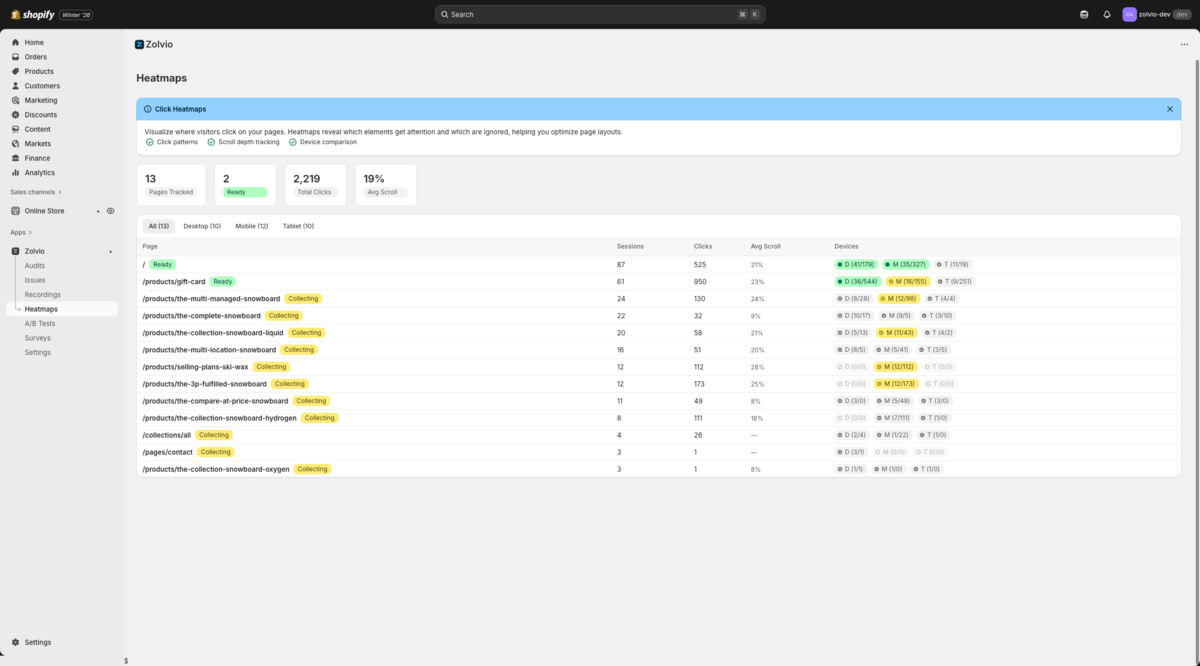
Task: Dismiss the Click Heatmaps banner
Action: 1169,108
